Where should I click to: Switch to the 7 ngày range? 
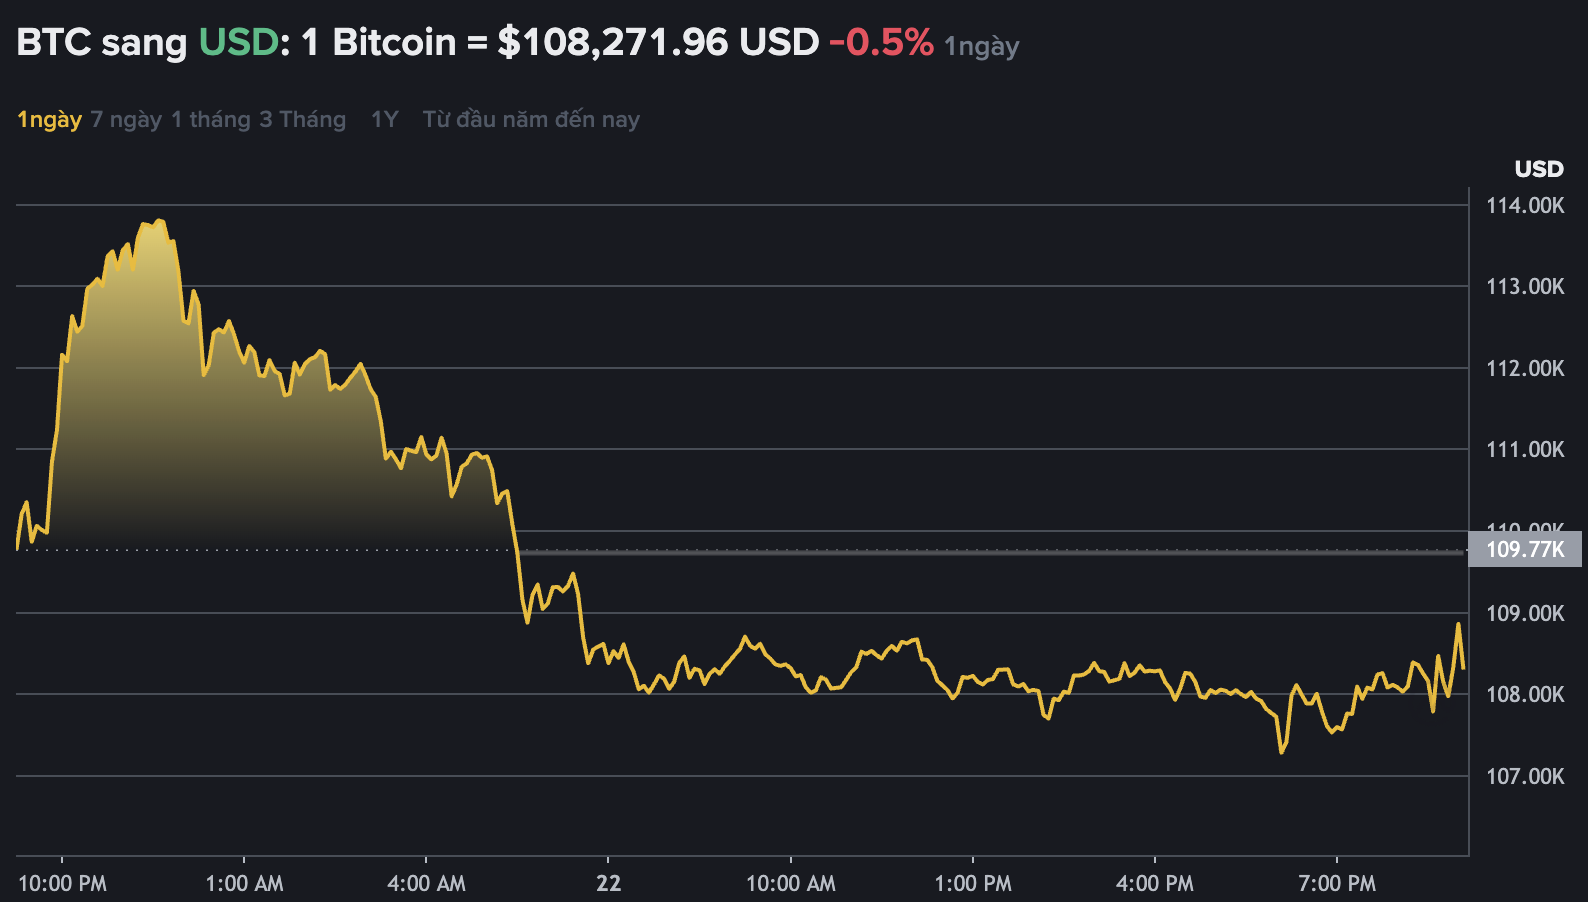tap(126, 120)
